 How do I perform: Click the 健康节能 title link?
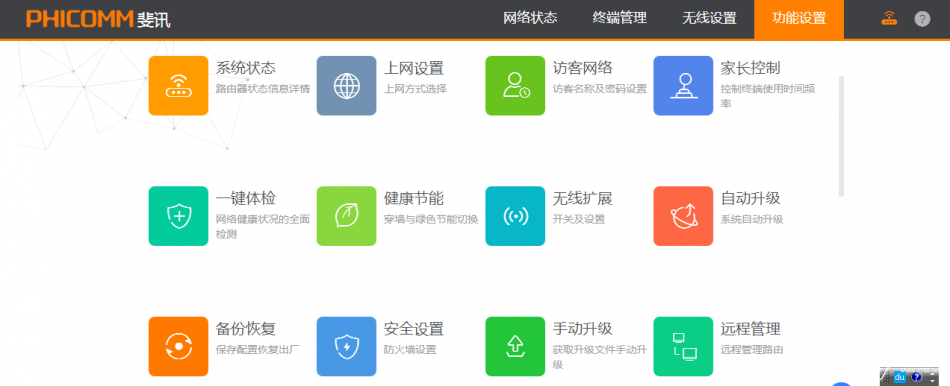pos(414,198)
